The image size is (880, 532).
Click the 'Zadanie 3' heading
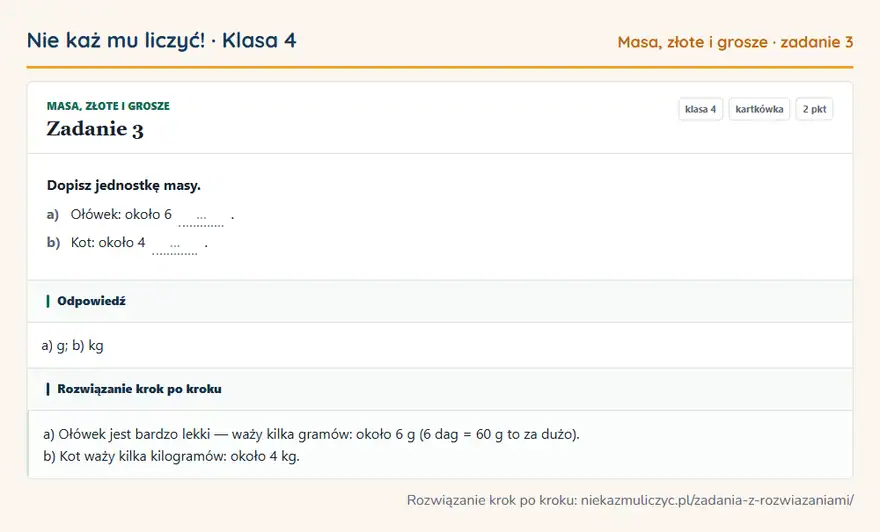95,129
